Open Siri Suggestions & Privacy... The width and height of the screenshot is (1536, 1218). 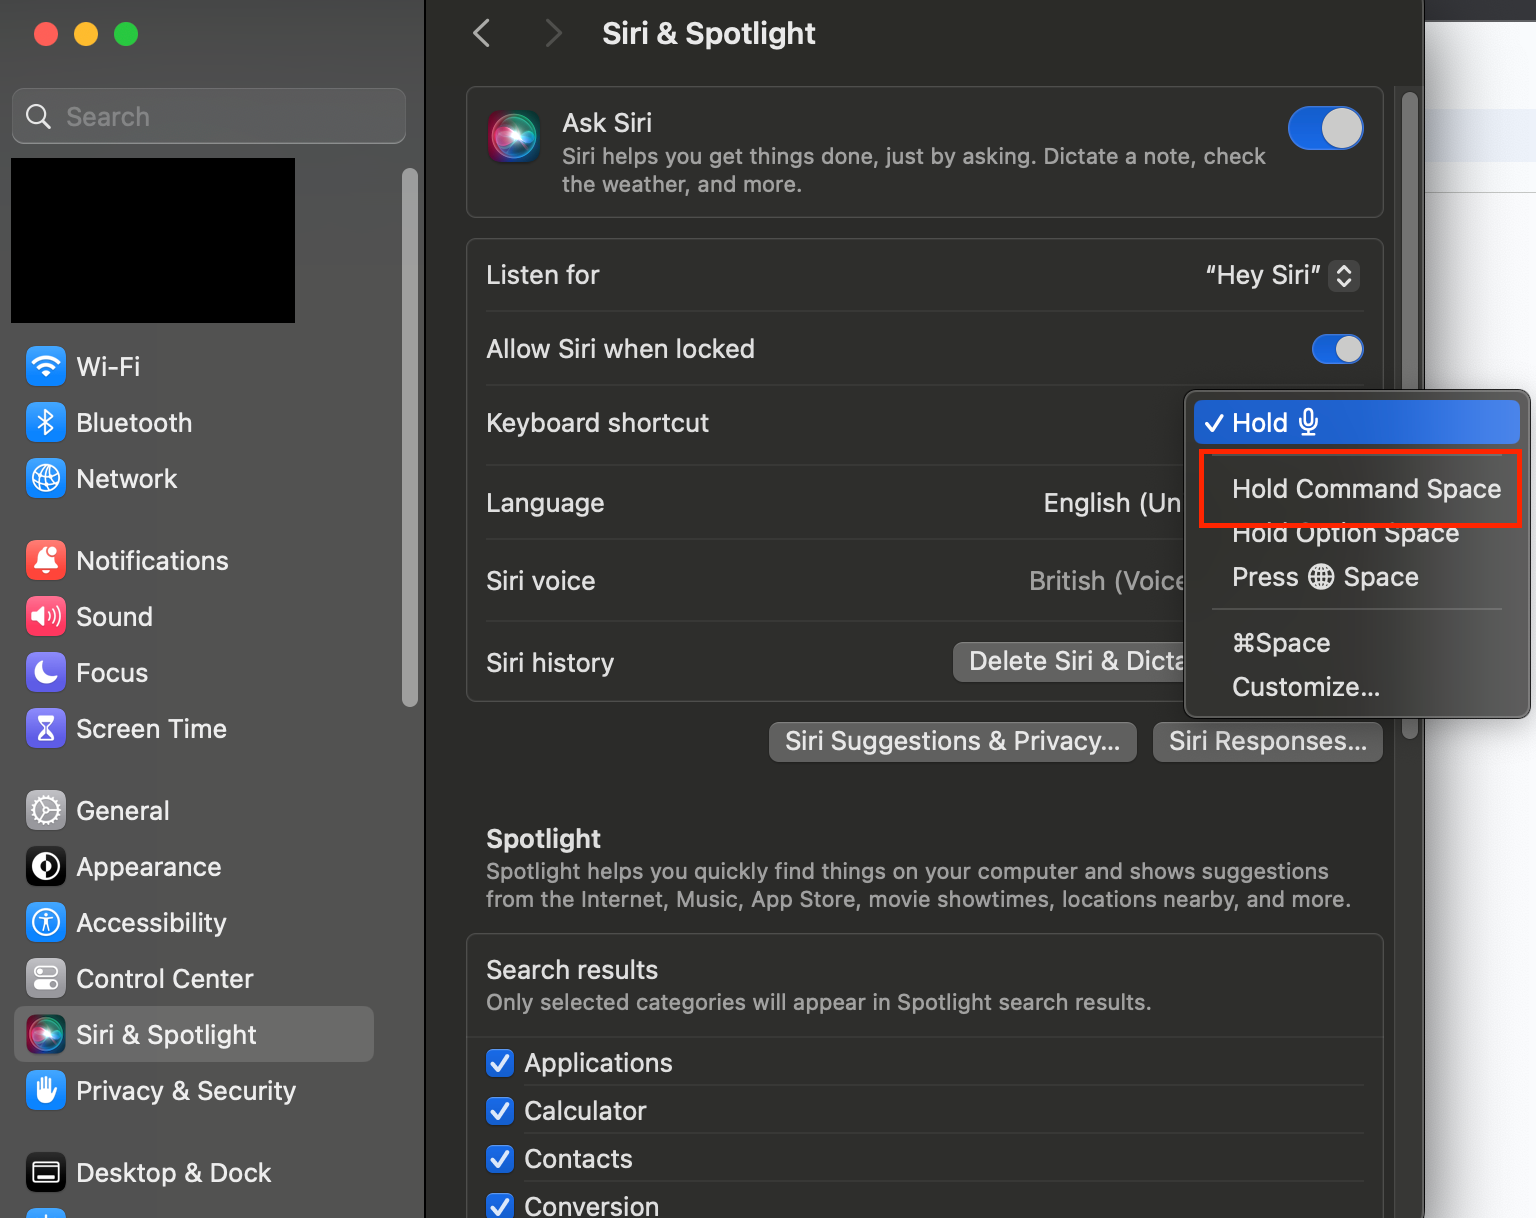click(x=953, y=741)
